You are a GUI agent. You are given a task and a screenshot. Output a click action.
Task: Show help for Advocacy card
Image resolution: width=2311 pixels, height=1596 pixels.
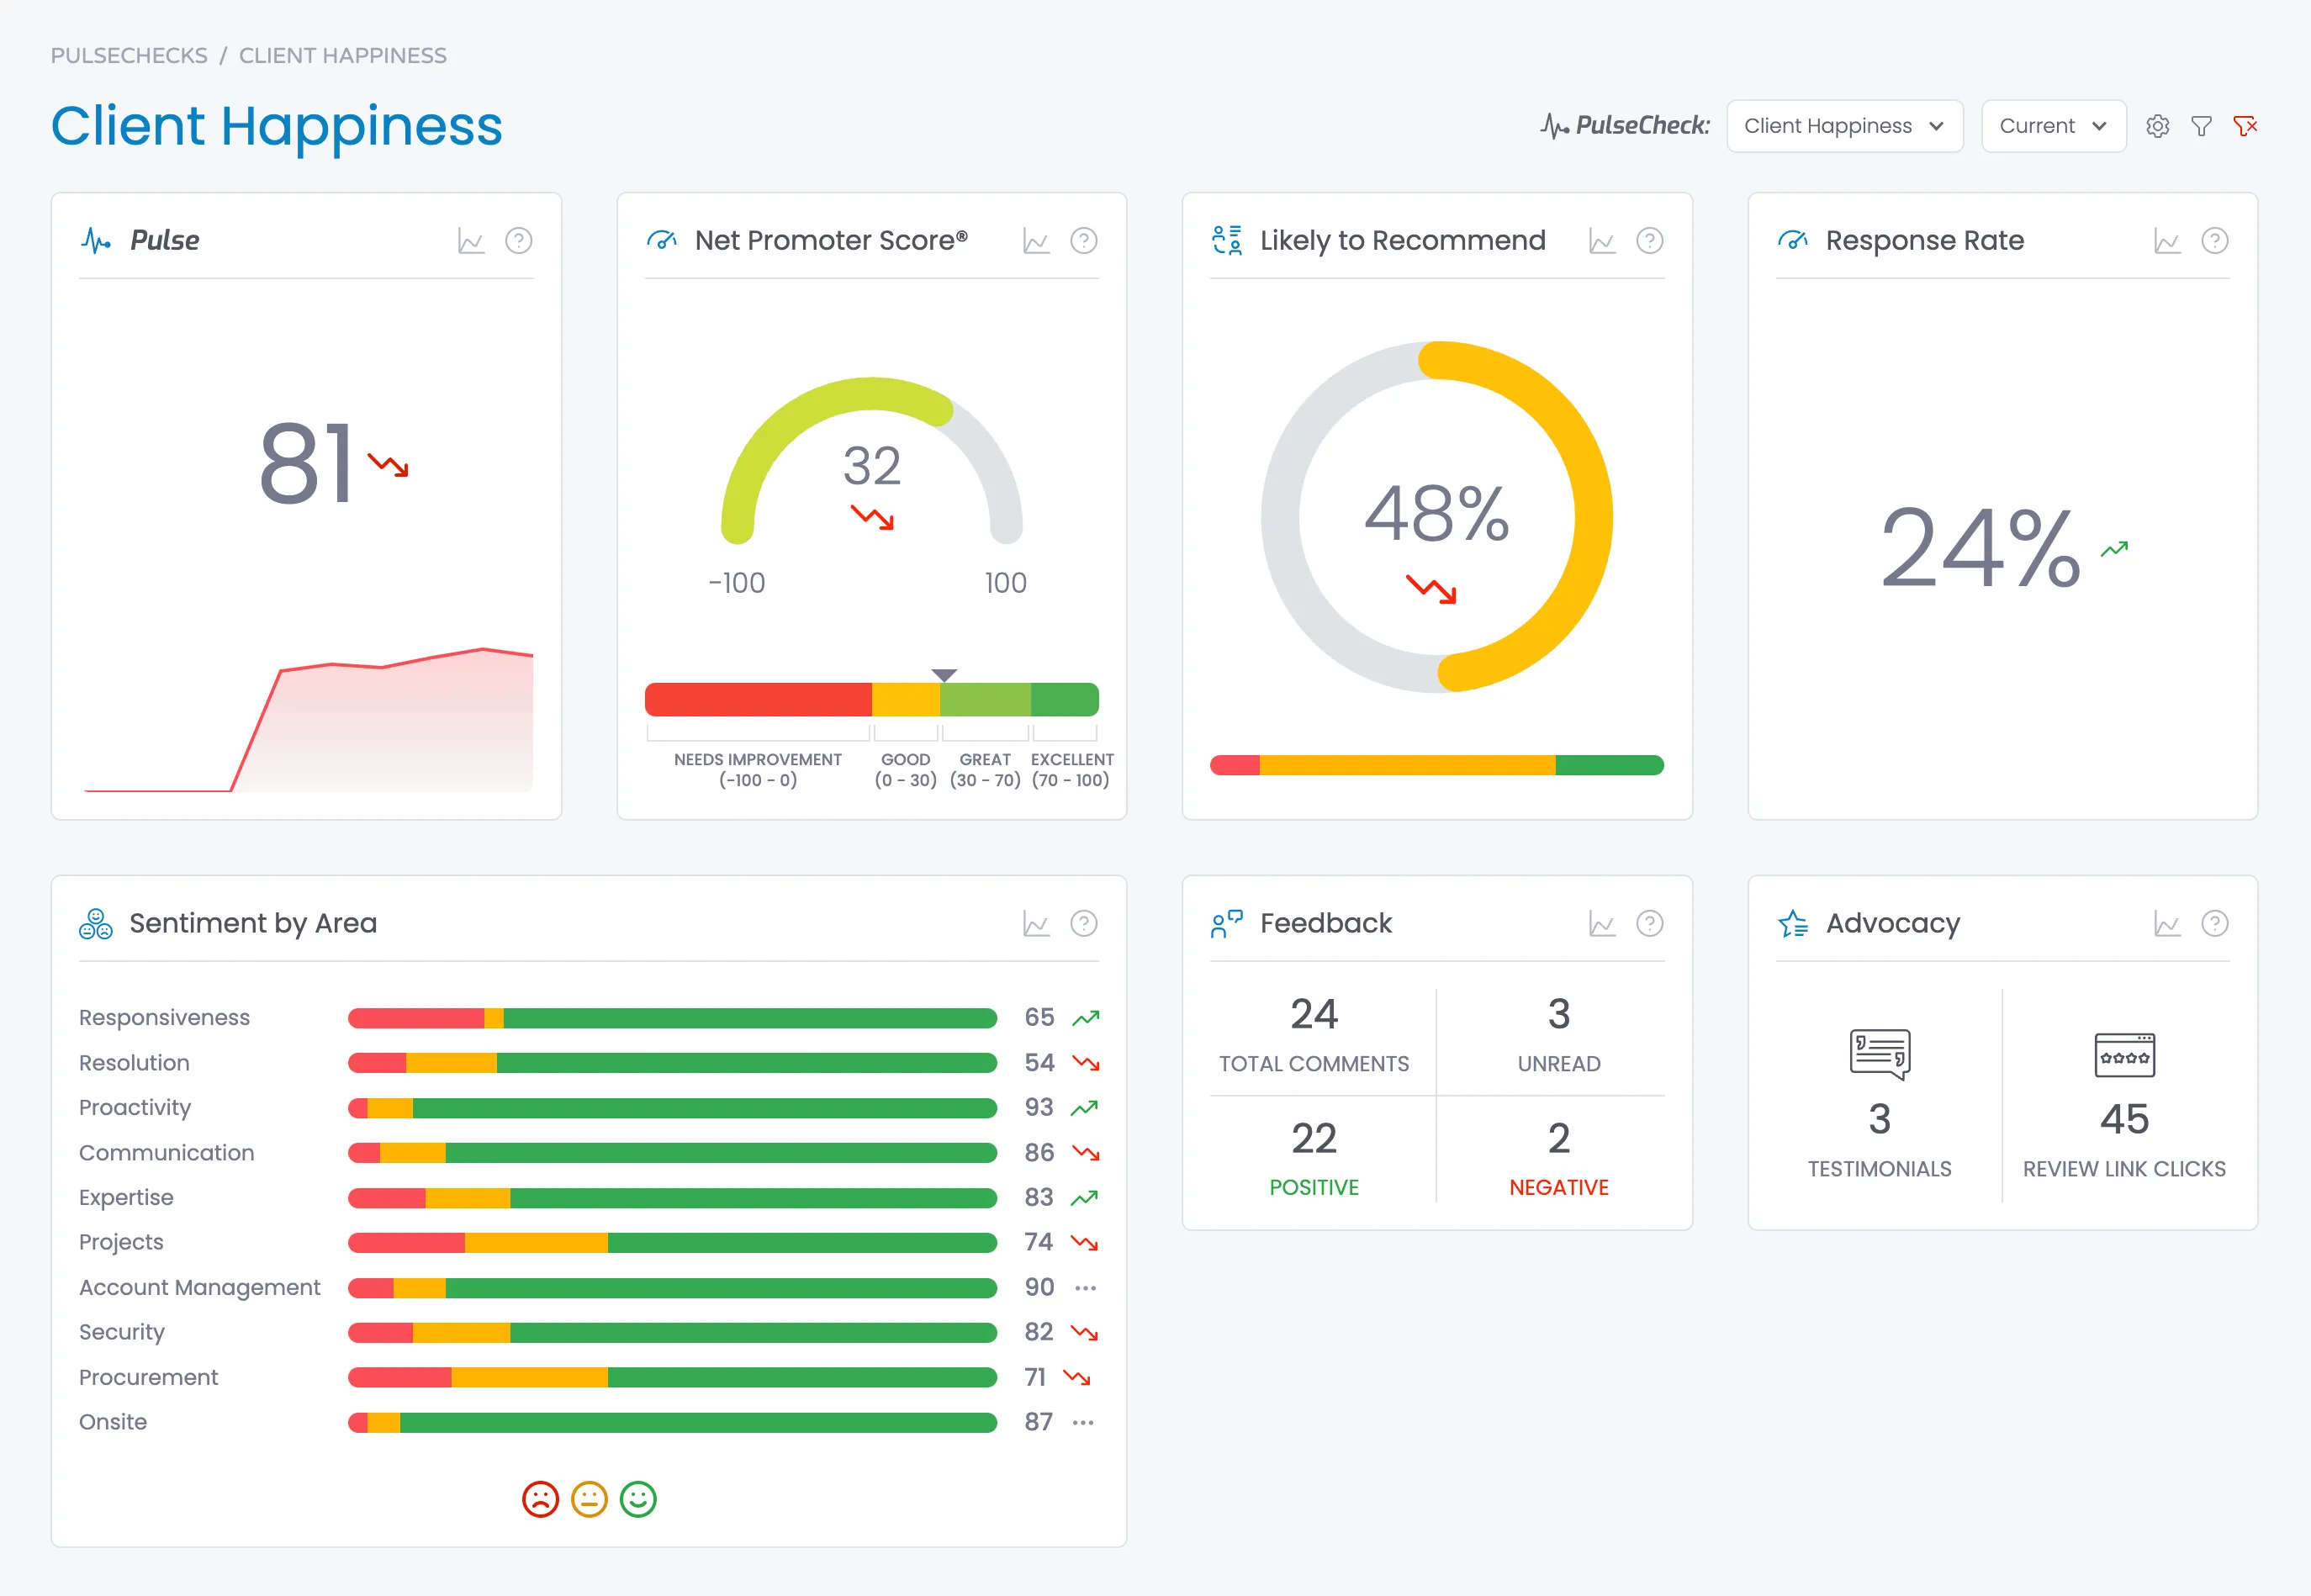tap(2215, 924)
